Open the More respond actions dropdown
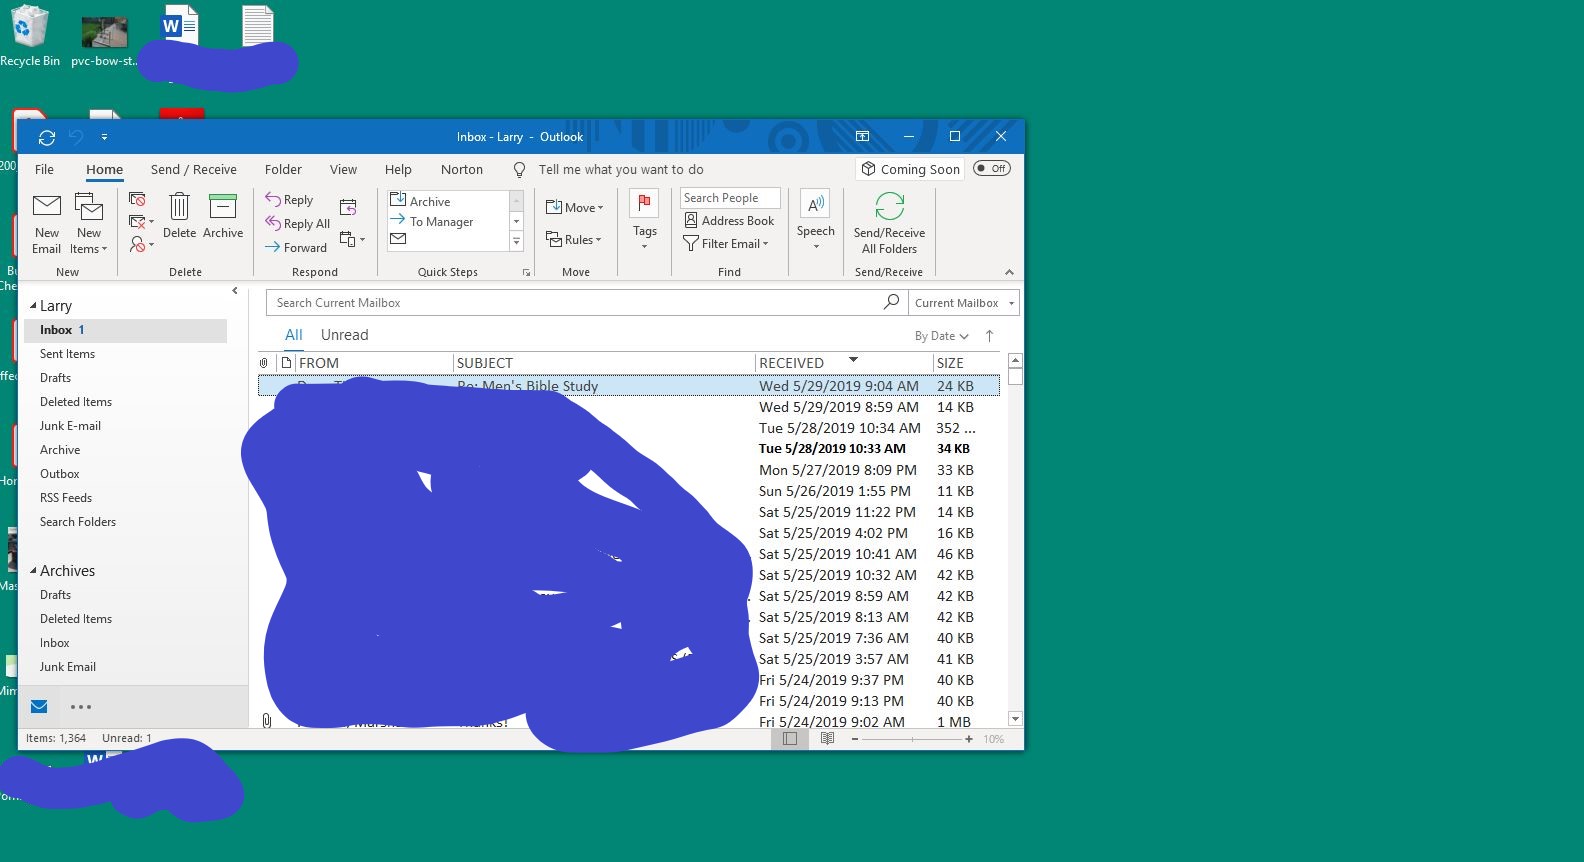Image resolution: width=1584 pixels, height=862 pixels. [352, 239]
